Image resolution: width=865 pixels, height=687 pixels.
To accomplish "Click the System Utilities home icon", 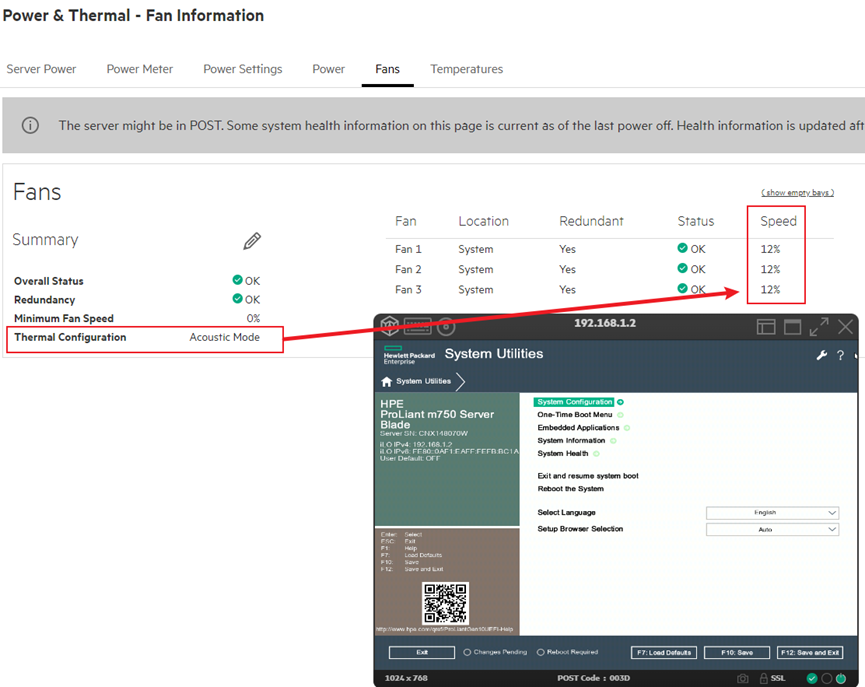I will (386, 381).
